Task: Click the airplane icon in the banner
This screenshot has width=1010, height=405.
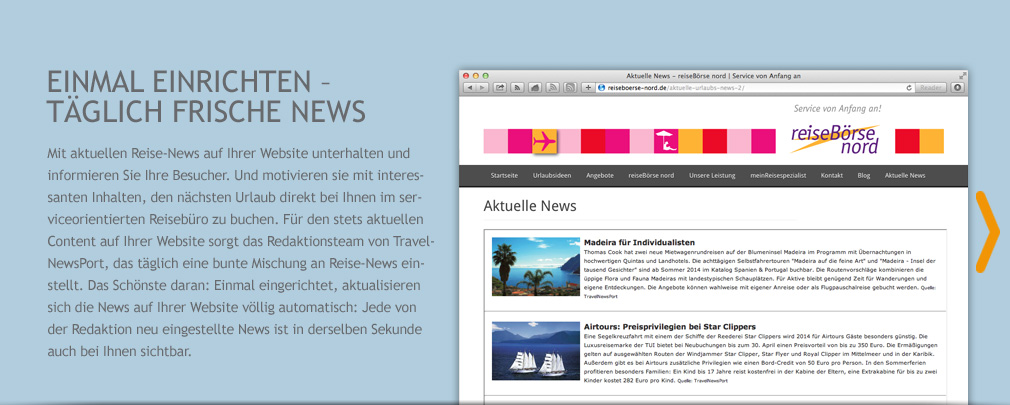Action: 545,141
